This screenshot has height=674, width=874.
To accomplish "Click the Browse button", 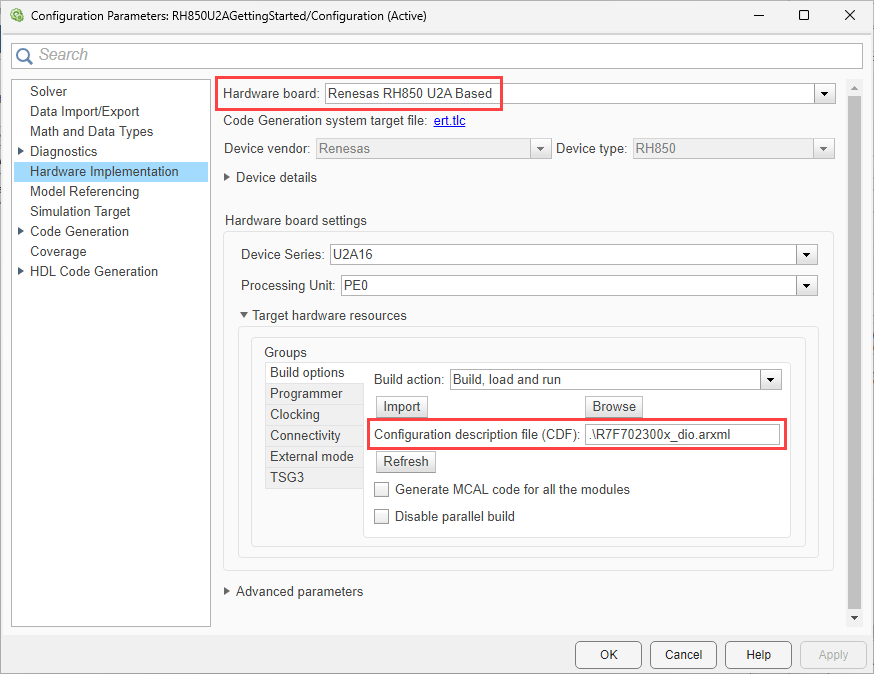I will tap(613, 406).
